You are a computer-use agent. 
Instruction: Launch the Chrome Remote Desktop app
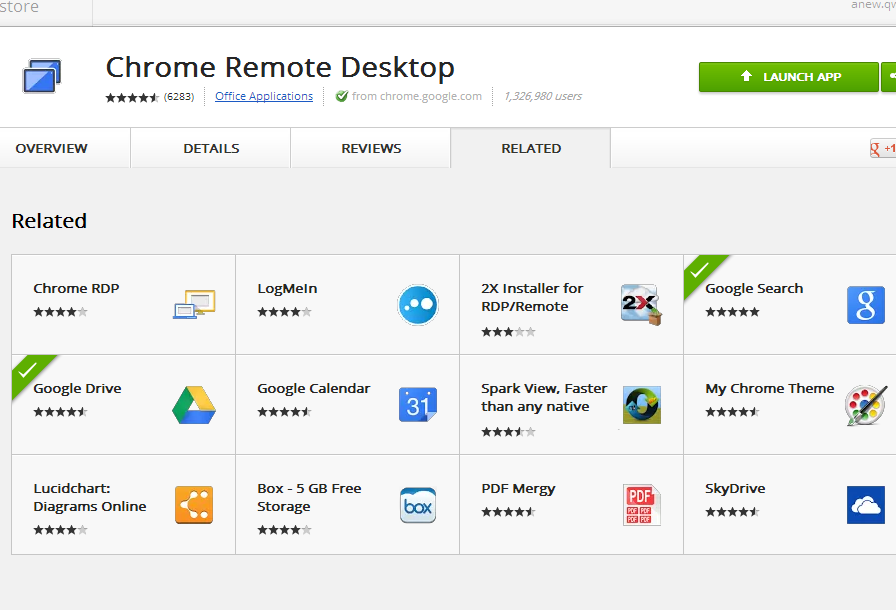tap(789, 77)
